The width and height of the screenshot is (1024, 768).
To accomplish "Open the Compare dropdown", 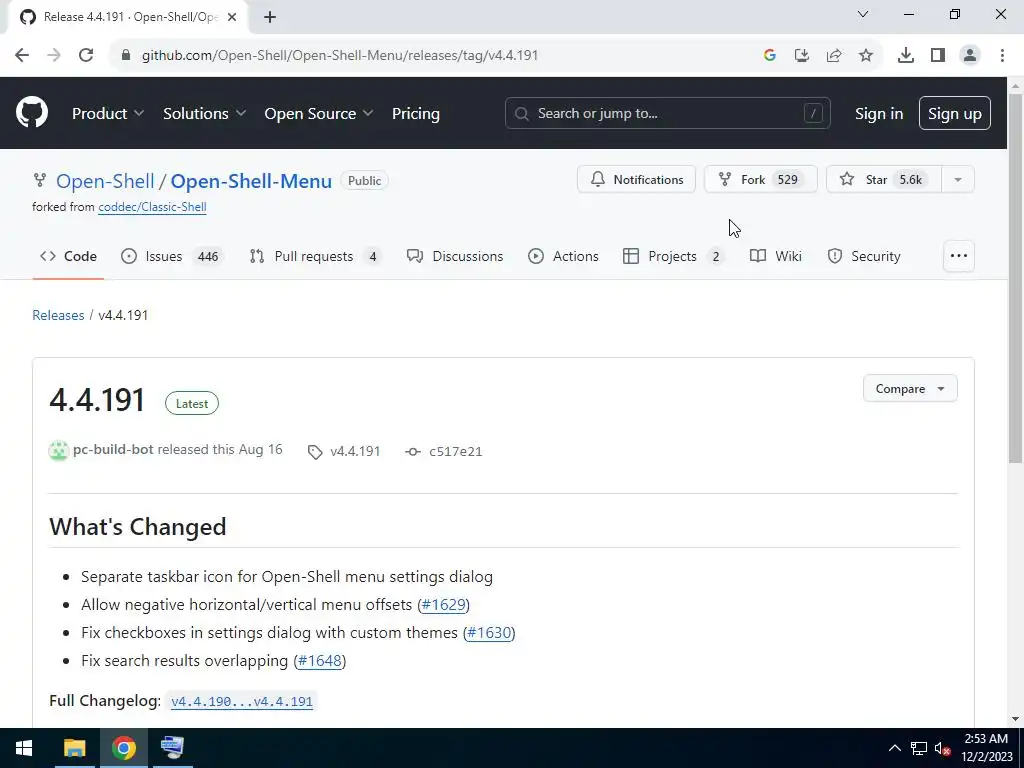I will pyautogui.click(x=910, y=389).
